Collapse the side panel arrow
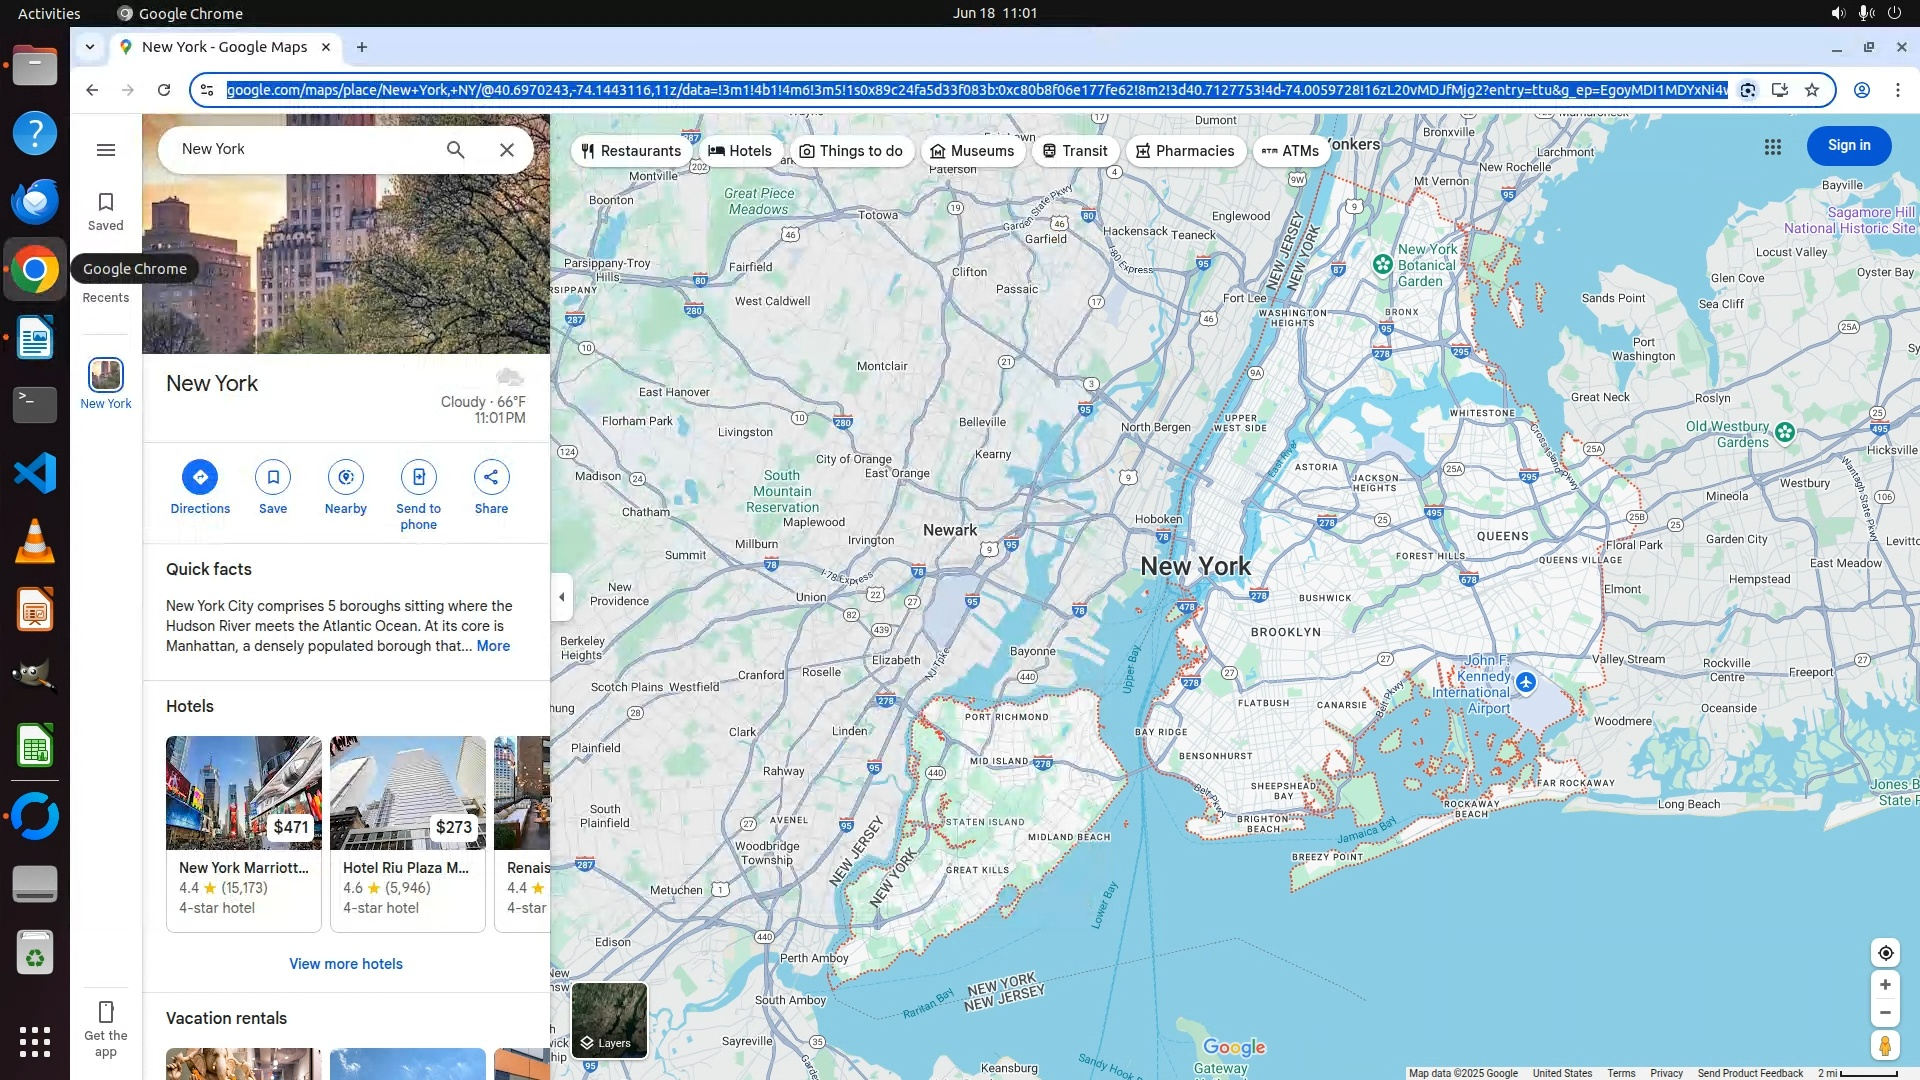Screen dimensions: 1920x1080 [x=562, y=597]
